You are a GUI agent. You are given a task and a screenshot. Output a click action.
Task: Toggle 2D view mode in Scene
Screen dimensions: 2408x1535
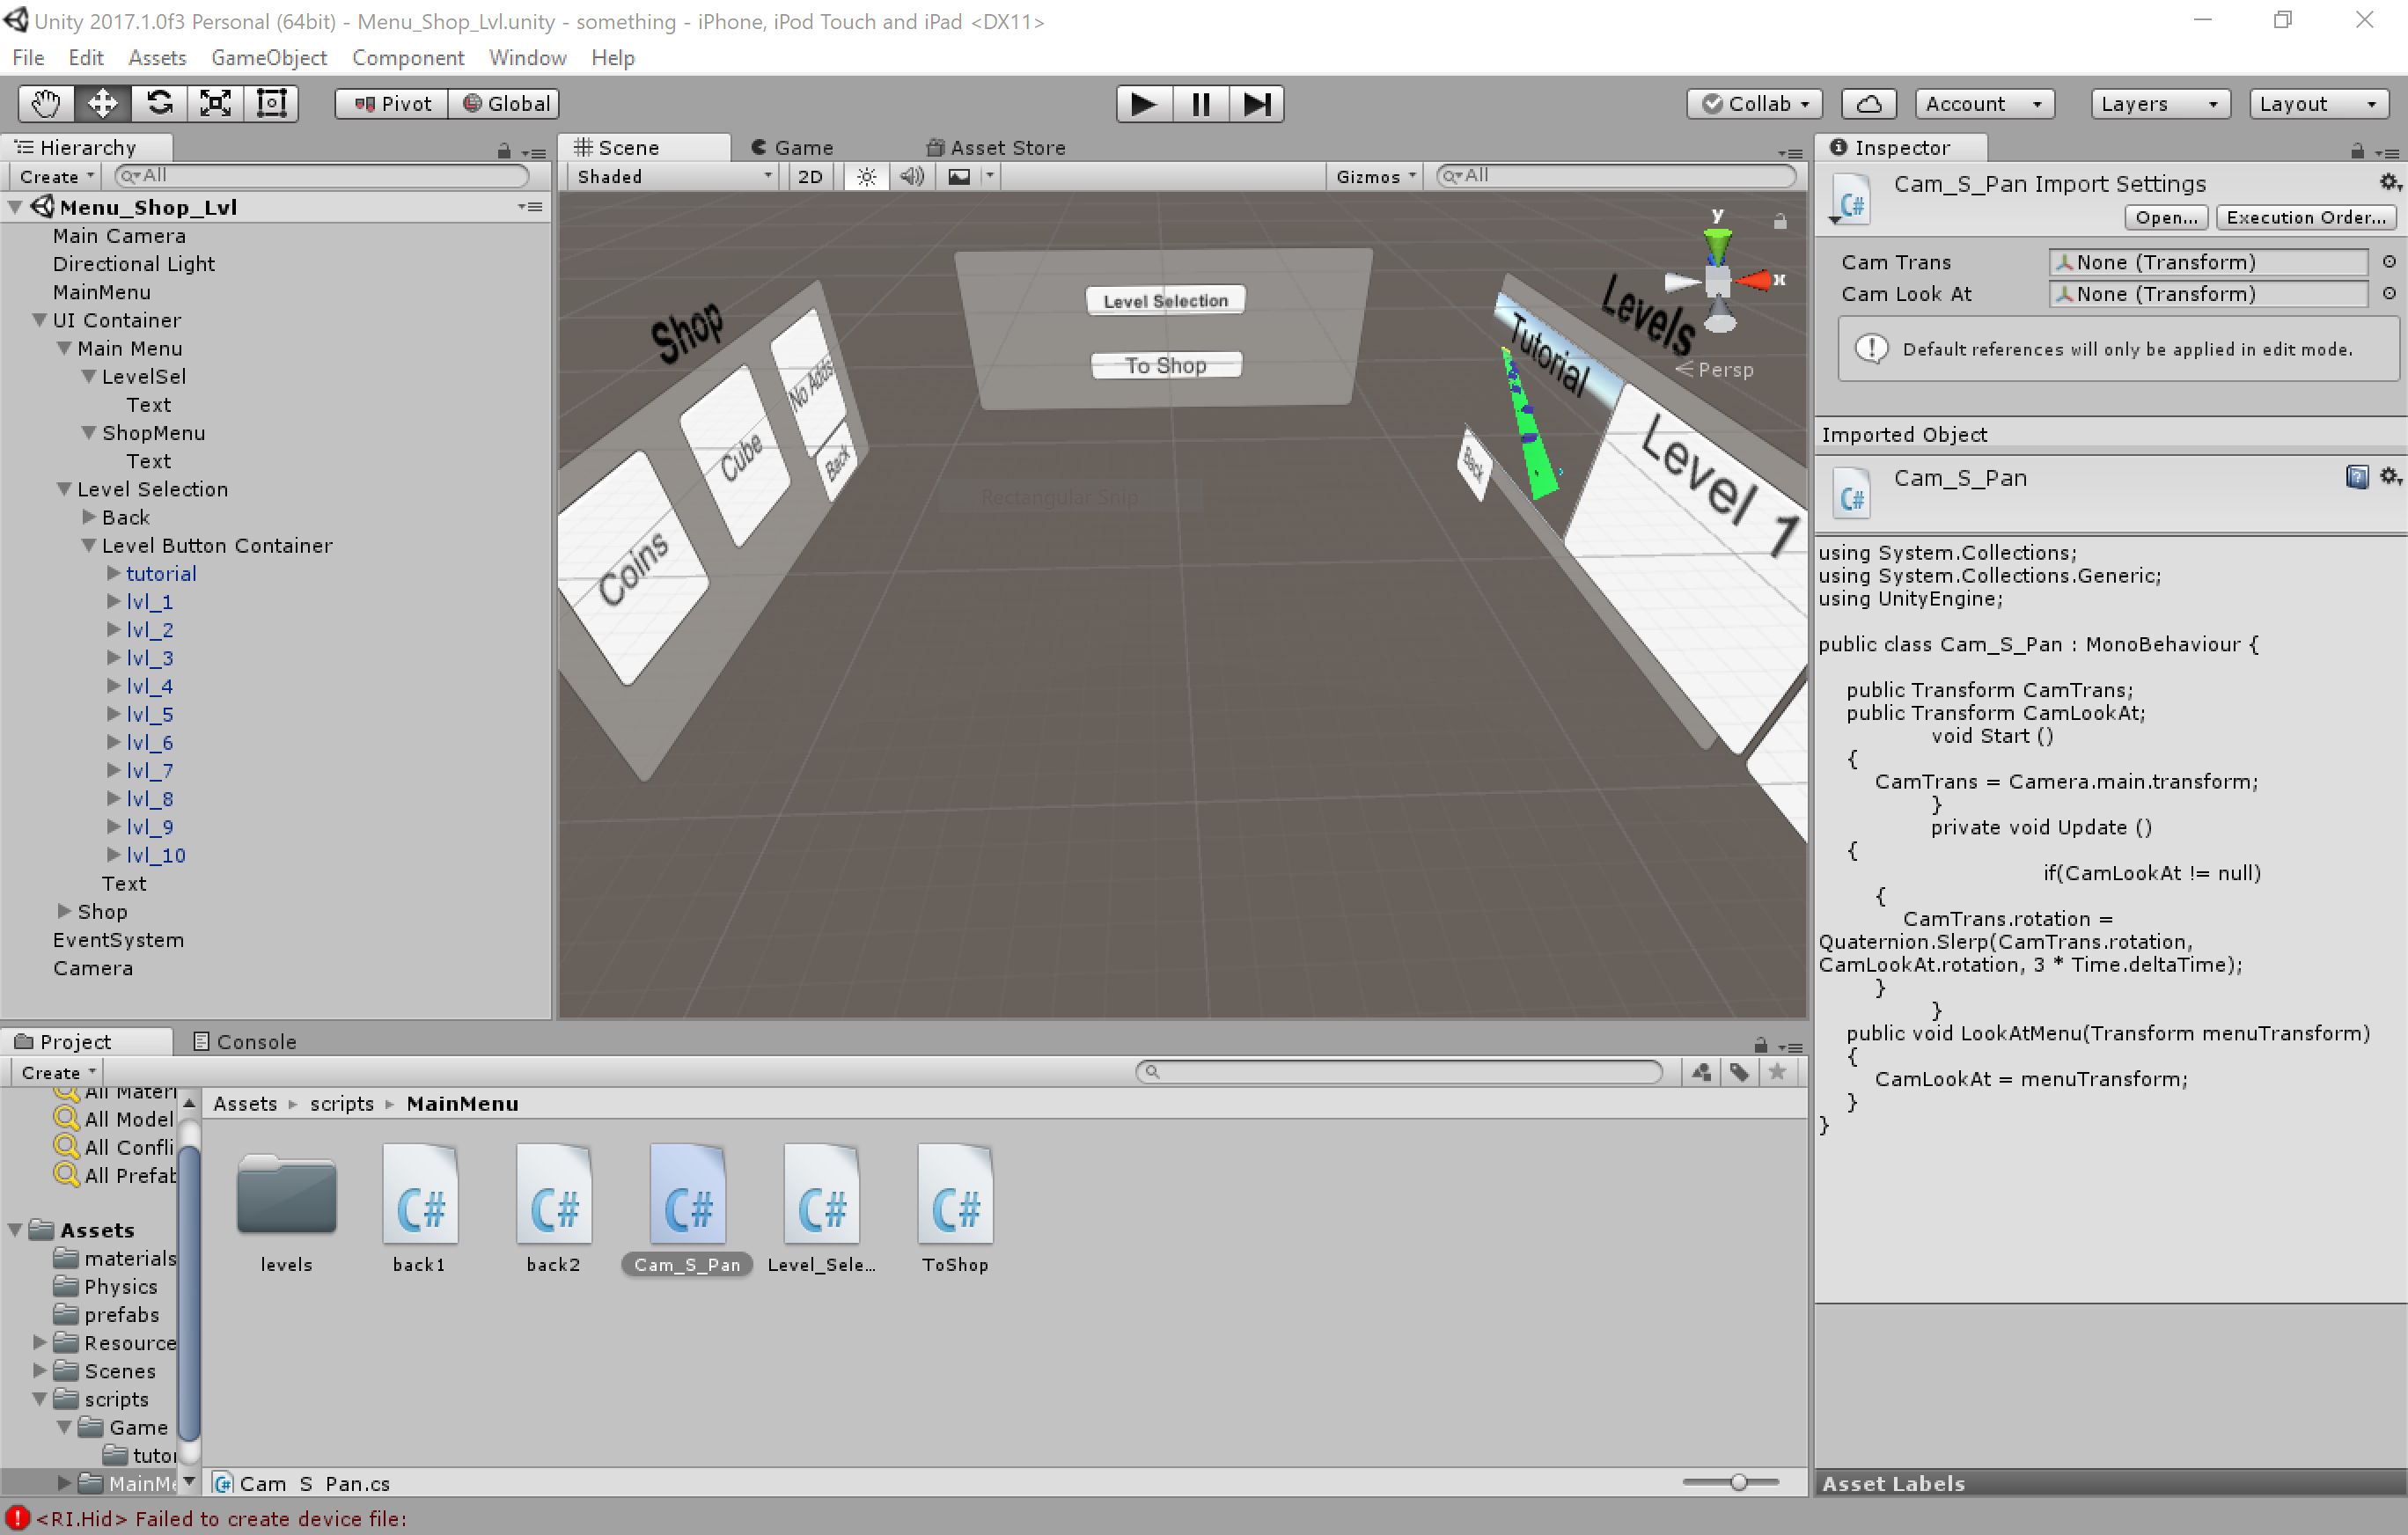(x=810, y=176)
